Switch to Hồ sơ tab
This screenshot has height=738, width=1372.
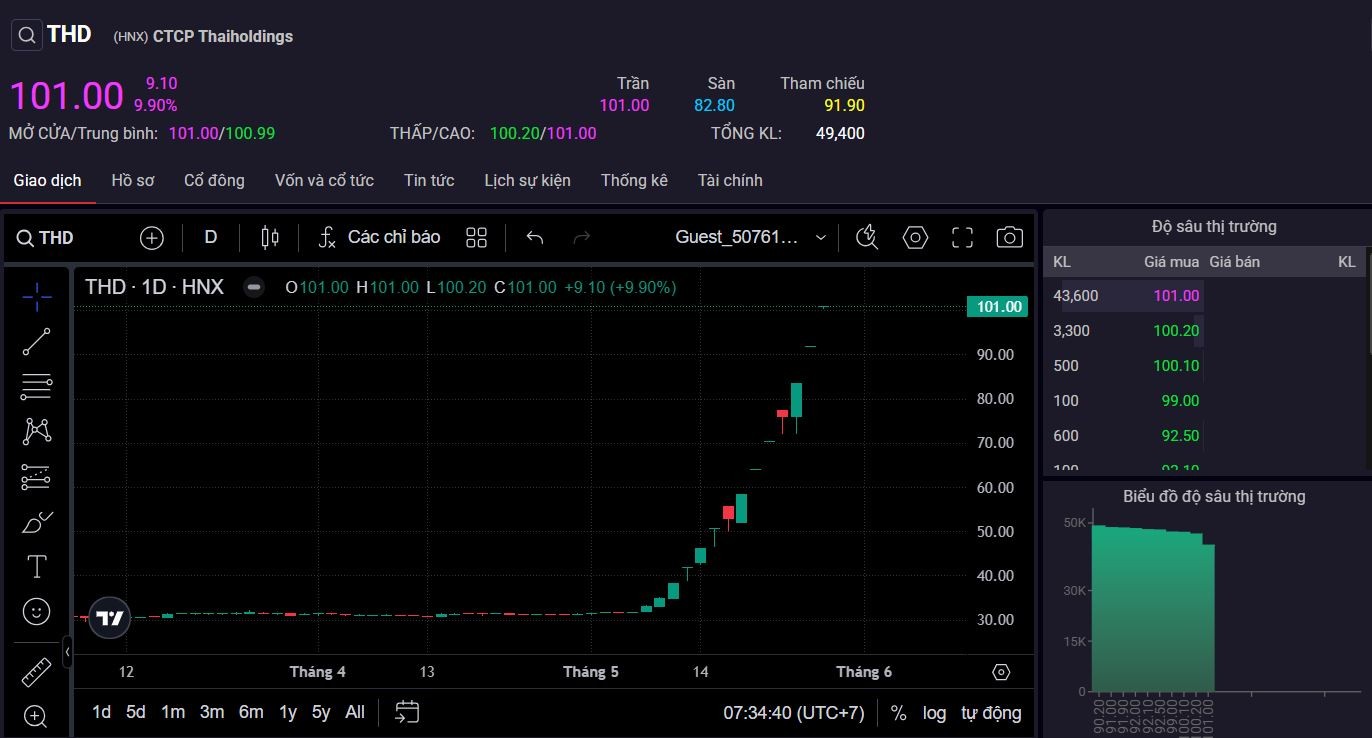[x=133, y=181]
